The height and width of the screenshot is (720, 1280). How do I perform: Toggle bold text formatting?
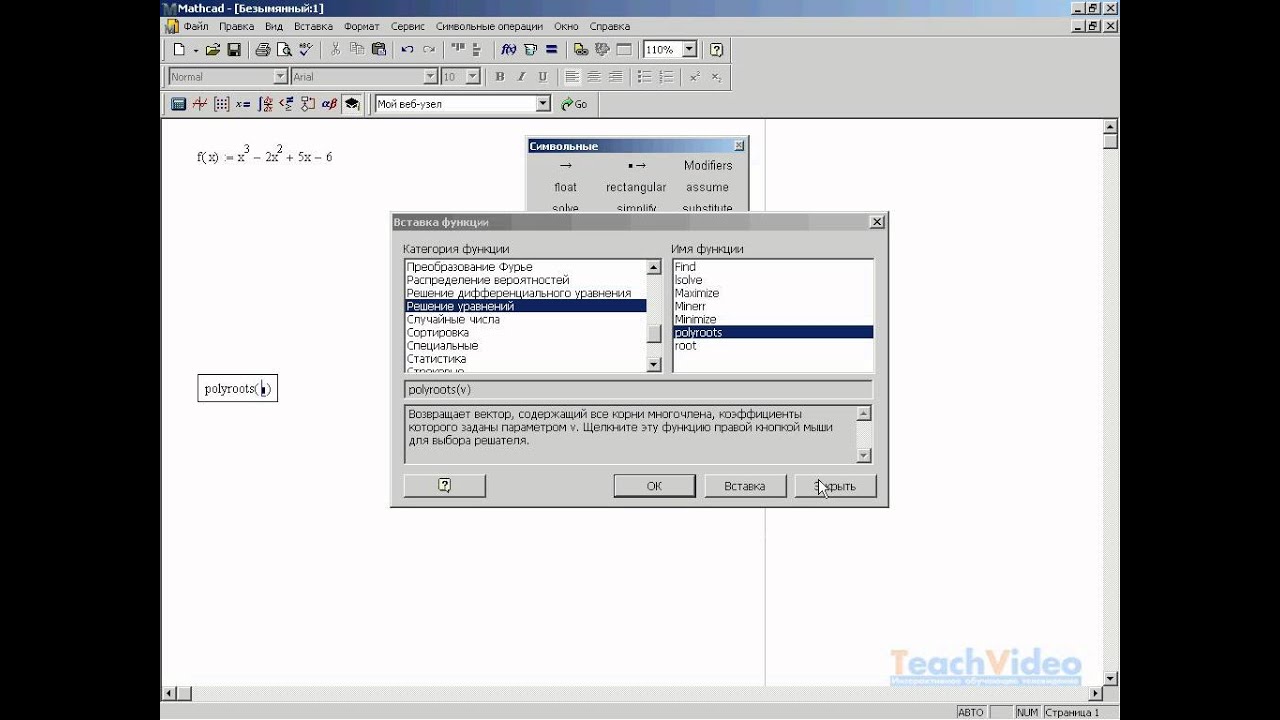(500, 76)
